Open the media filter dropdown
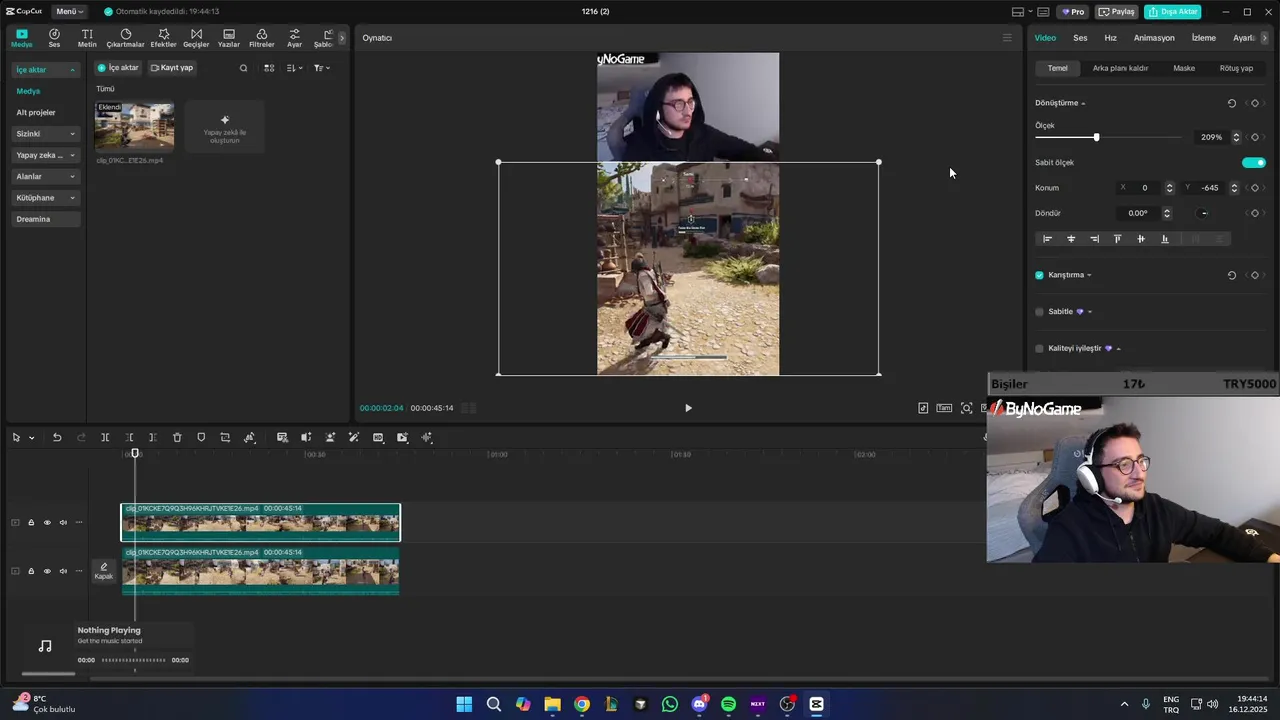This screenshot has width=1280, height=720. (x=321, y=68)
